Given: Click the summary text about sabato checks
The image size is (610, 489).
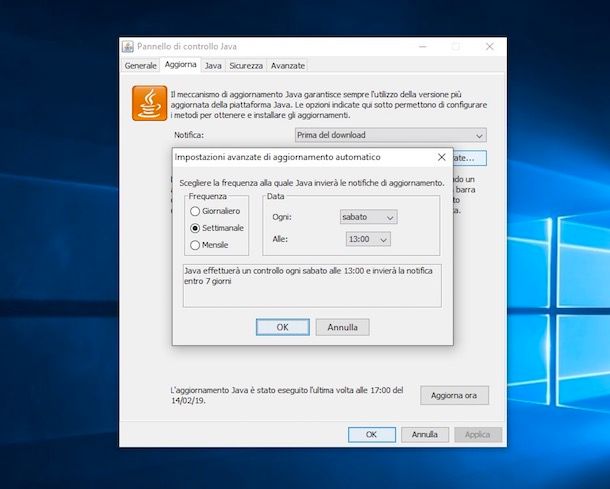Looking at the screenshot, I should (308, 276).
